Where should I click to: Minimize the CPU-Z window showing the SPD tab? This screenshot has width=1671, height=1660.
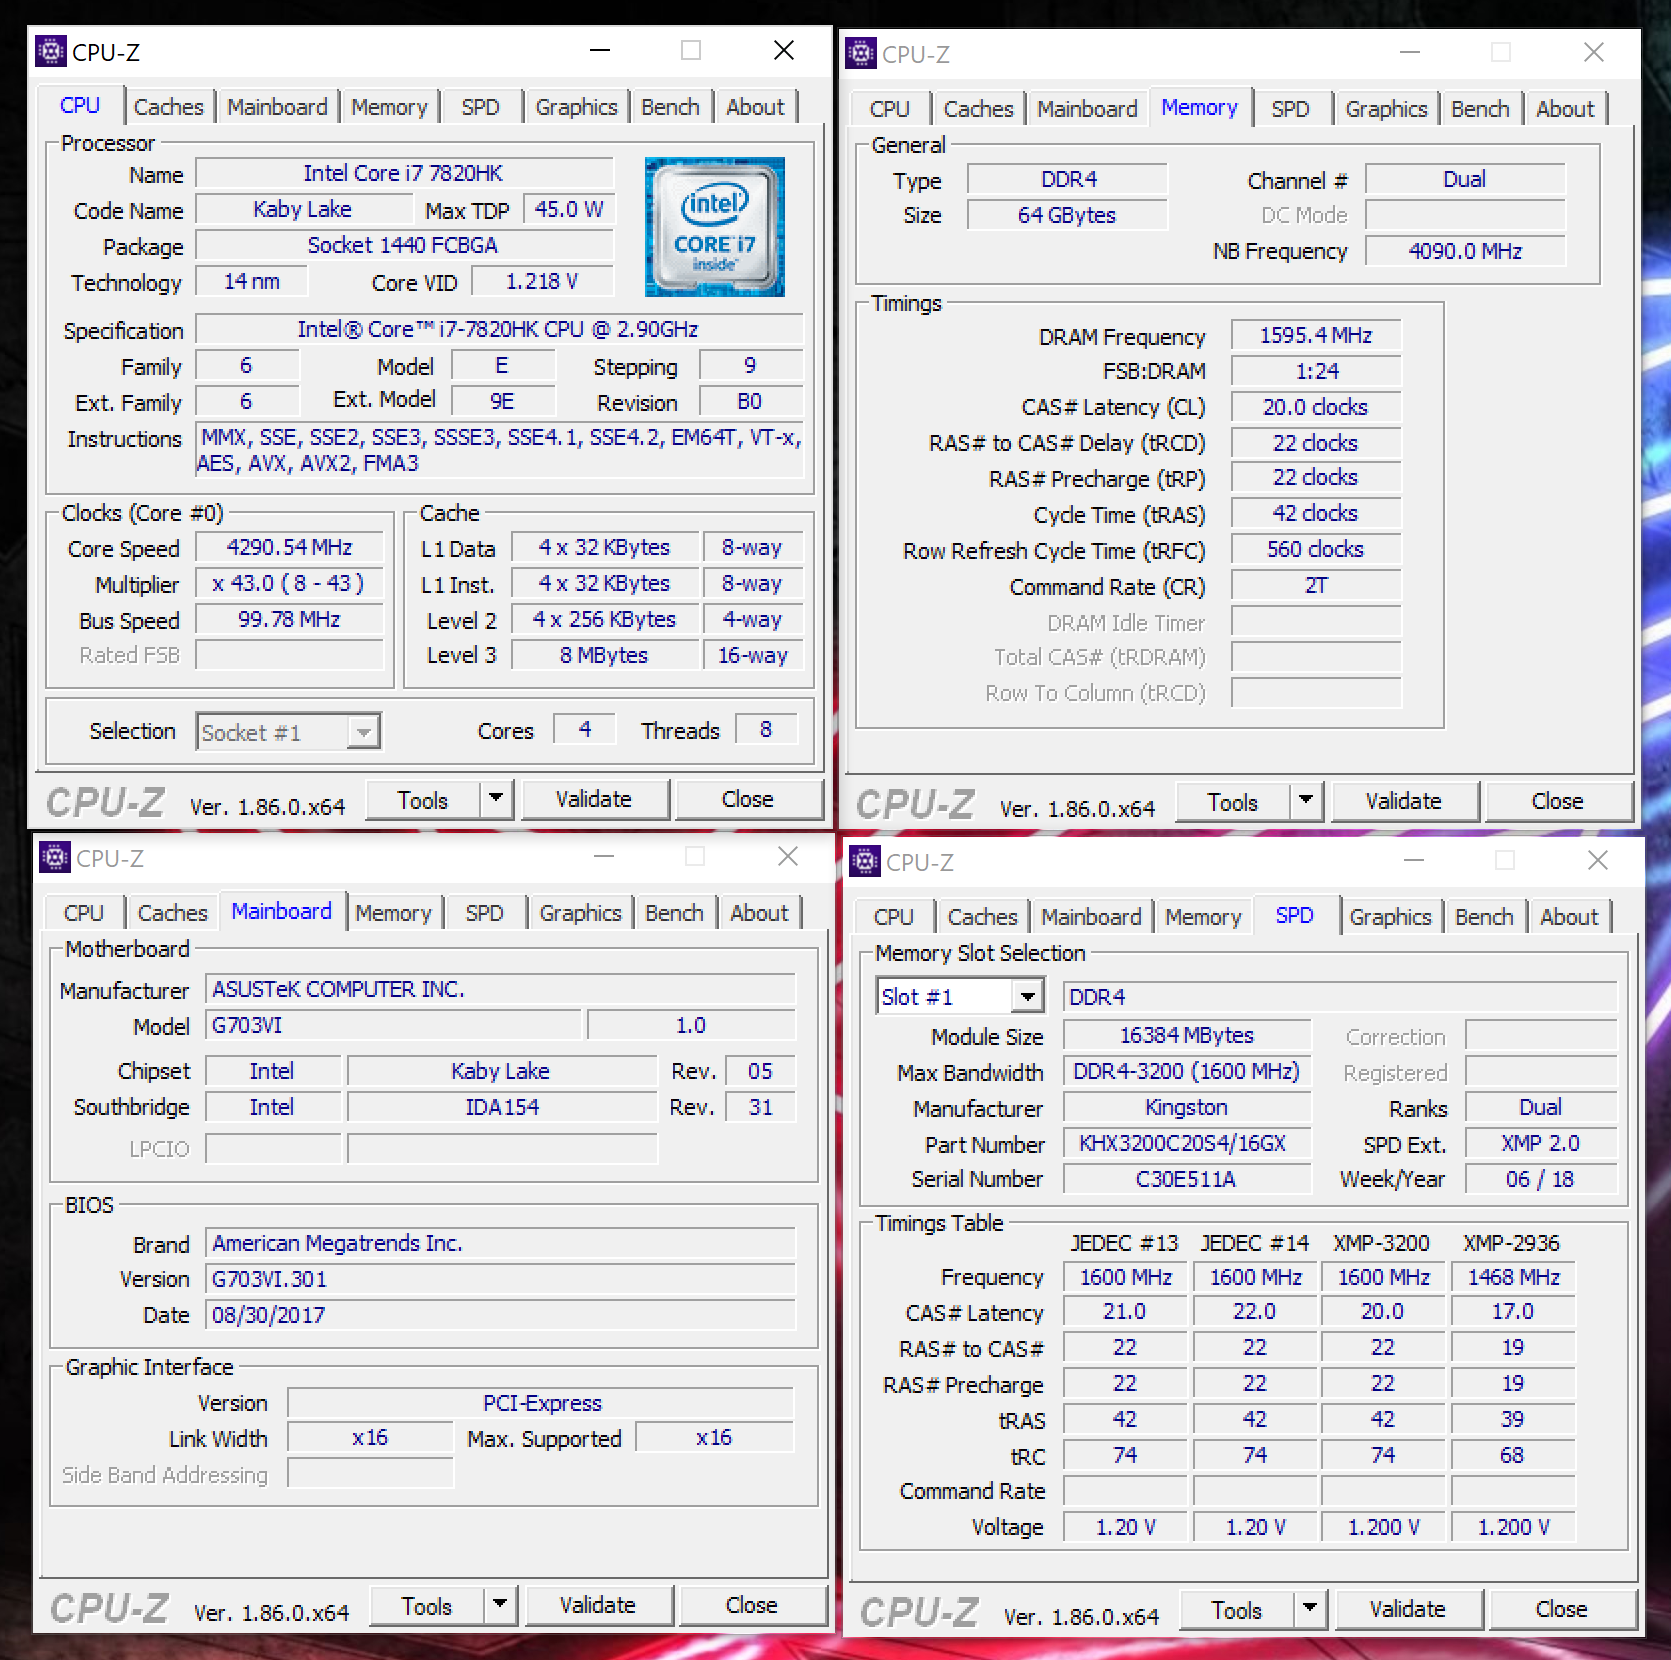[1414, 860]
